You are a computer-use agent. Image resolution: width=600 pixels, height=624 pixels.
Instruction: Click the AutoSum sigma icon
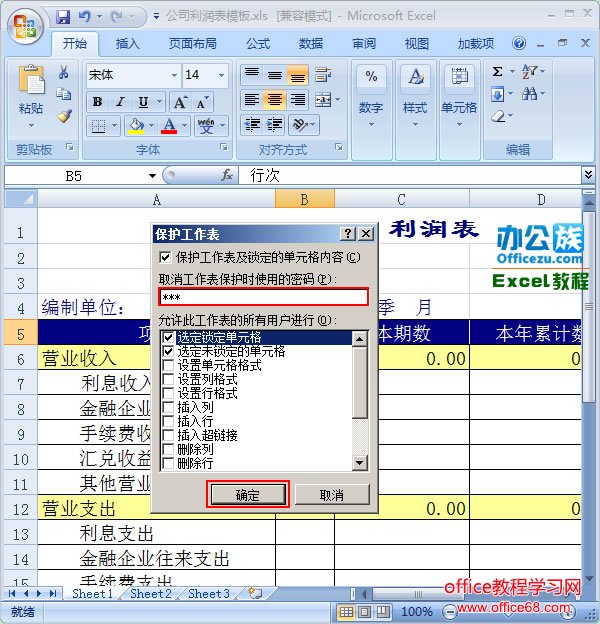tap(497, 72)
